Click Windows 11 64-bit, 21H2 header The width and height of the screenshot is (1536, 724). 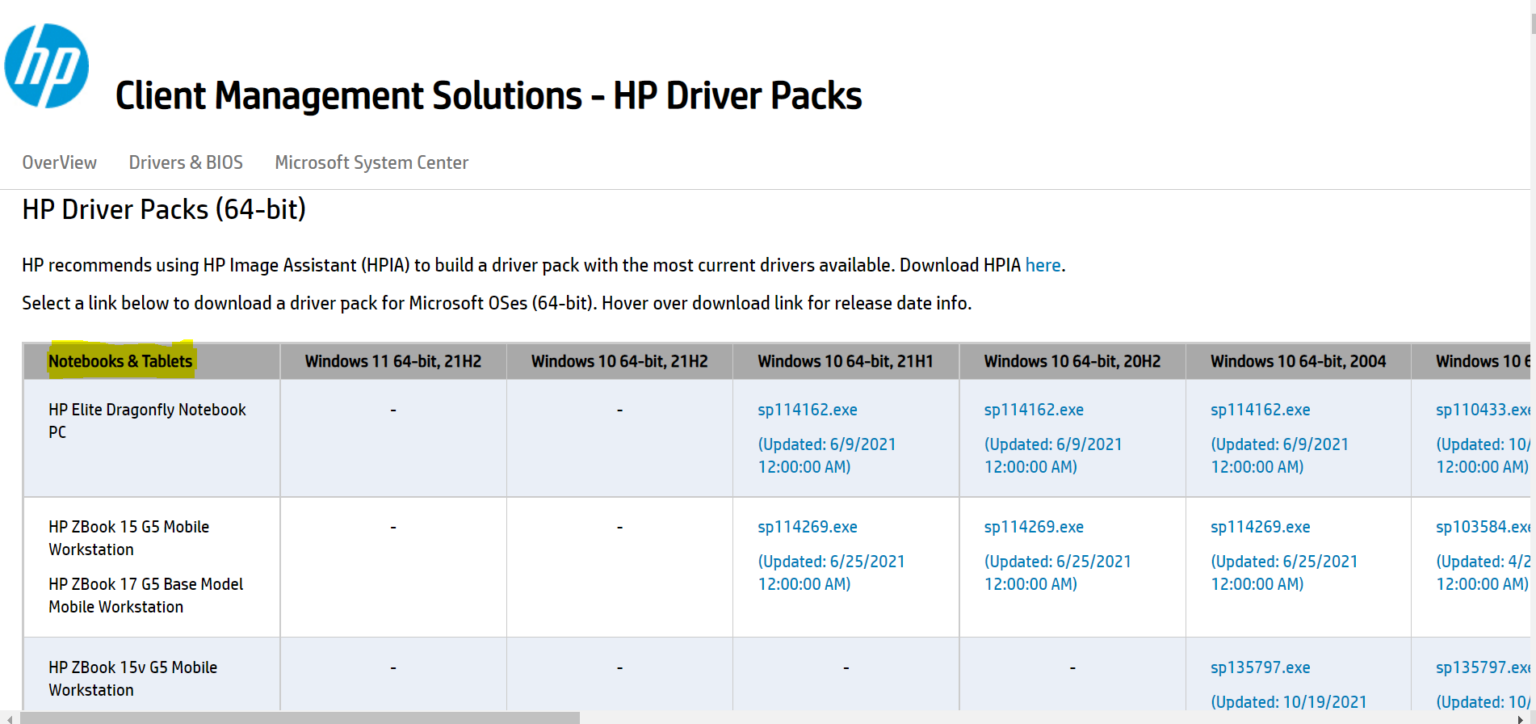[x=393, y=361]
